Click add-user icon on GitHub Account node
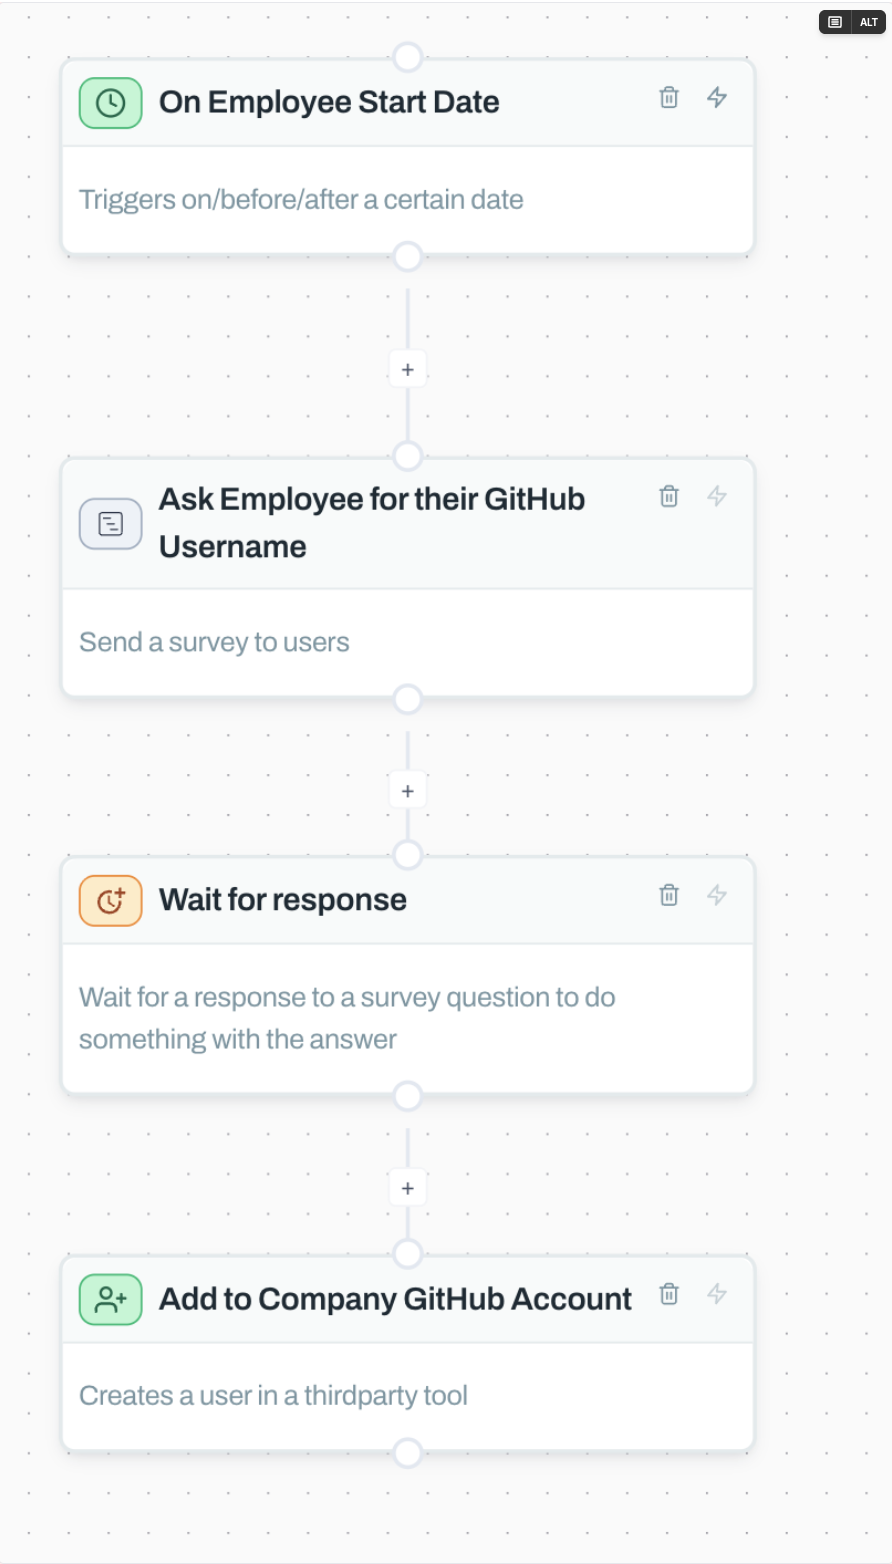This screenshot has height=1564, width=892. tap(110, 1299)
